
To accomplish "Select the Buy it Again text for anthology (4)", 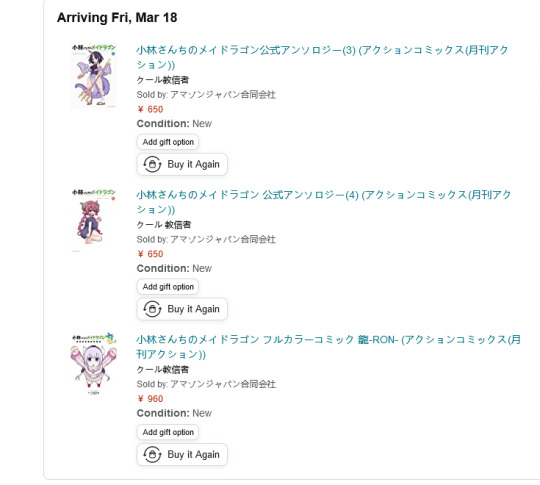I will [193, 309].
